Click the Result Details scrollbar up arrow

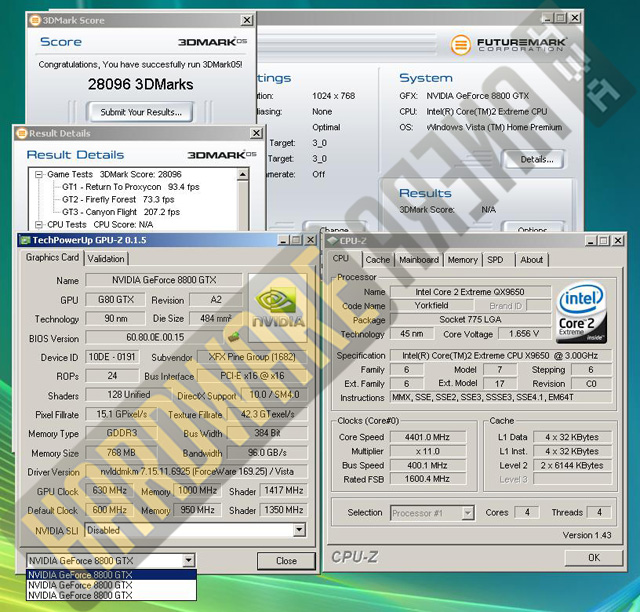tap(242, 175)
